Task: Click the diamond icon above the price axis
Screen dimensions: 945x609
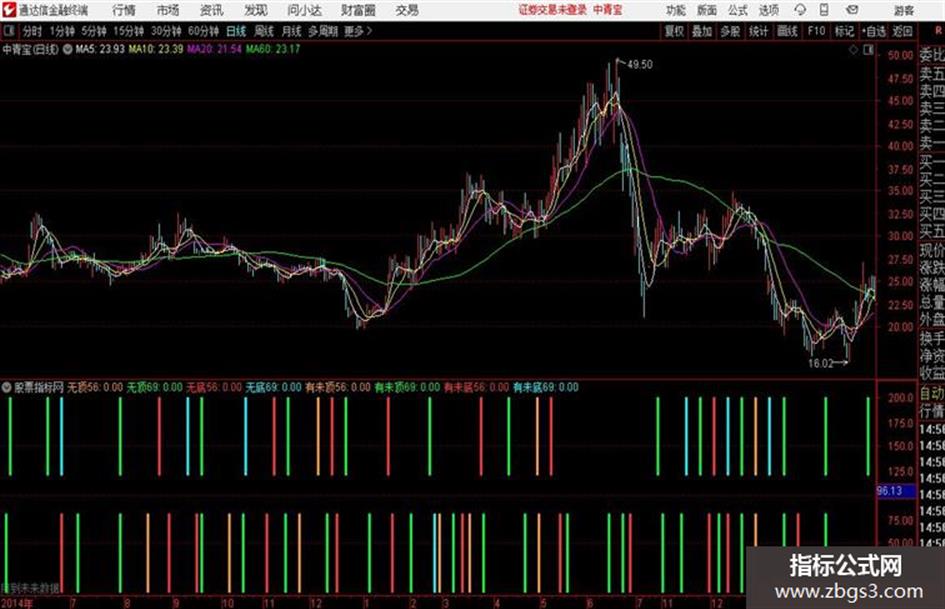Action: [x=853, y=50]
